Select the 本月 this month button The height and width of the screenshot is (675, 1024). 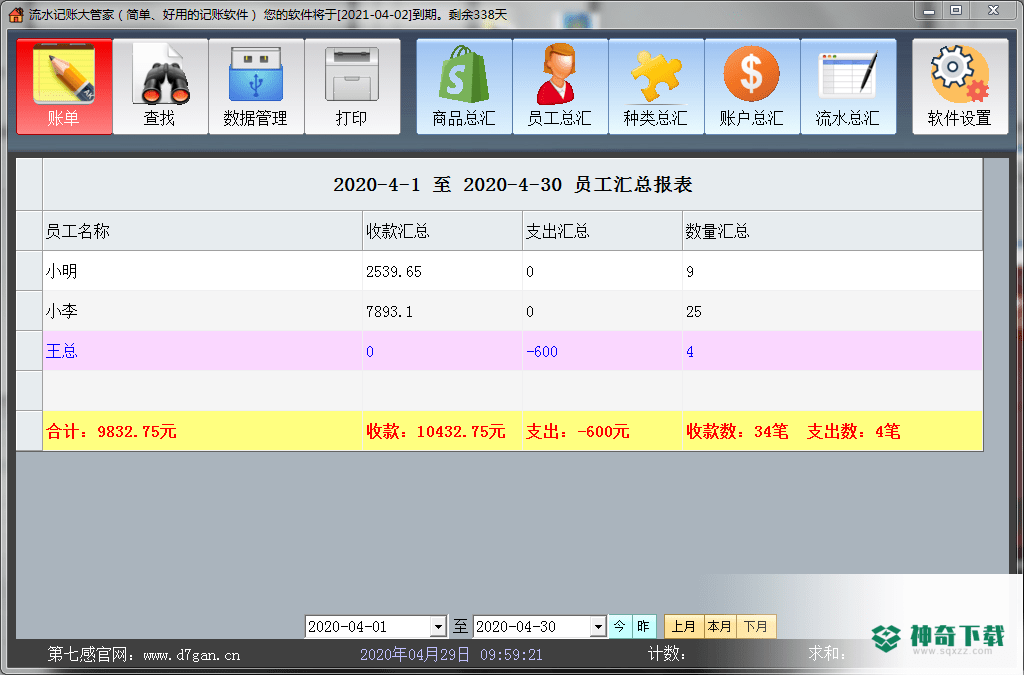(720, 627)
